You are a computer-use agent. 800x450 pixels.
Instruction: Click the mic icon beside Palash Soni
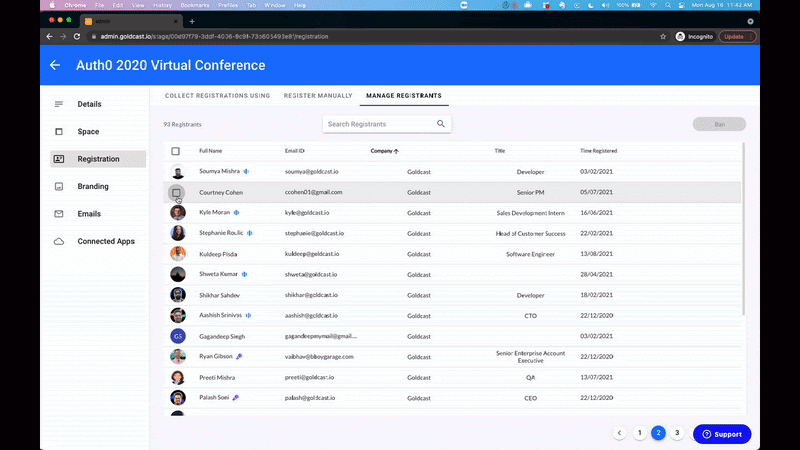(235, 397)
